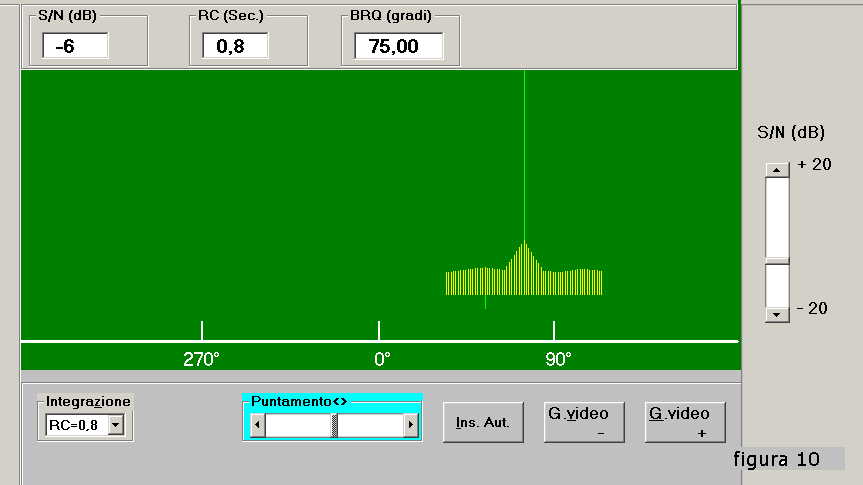Click the S/N (dB) field showing -6
The height and width of the screenshot is (485, 863).
(75, 46)
